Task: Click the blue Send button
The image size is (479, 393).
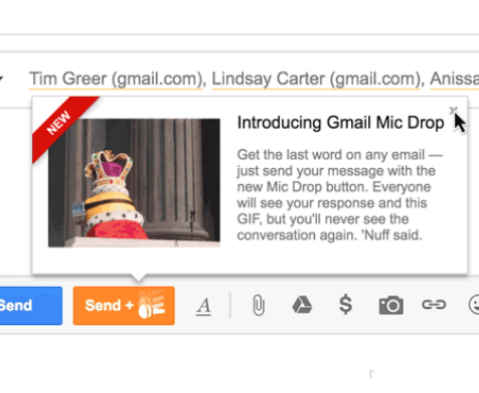Action: tap(31, 305)
